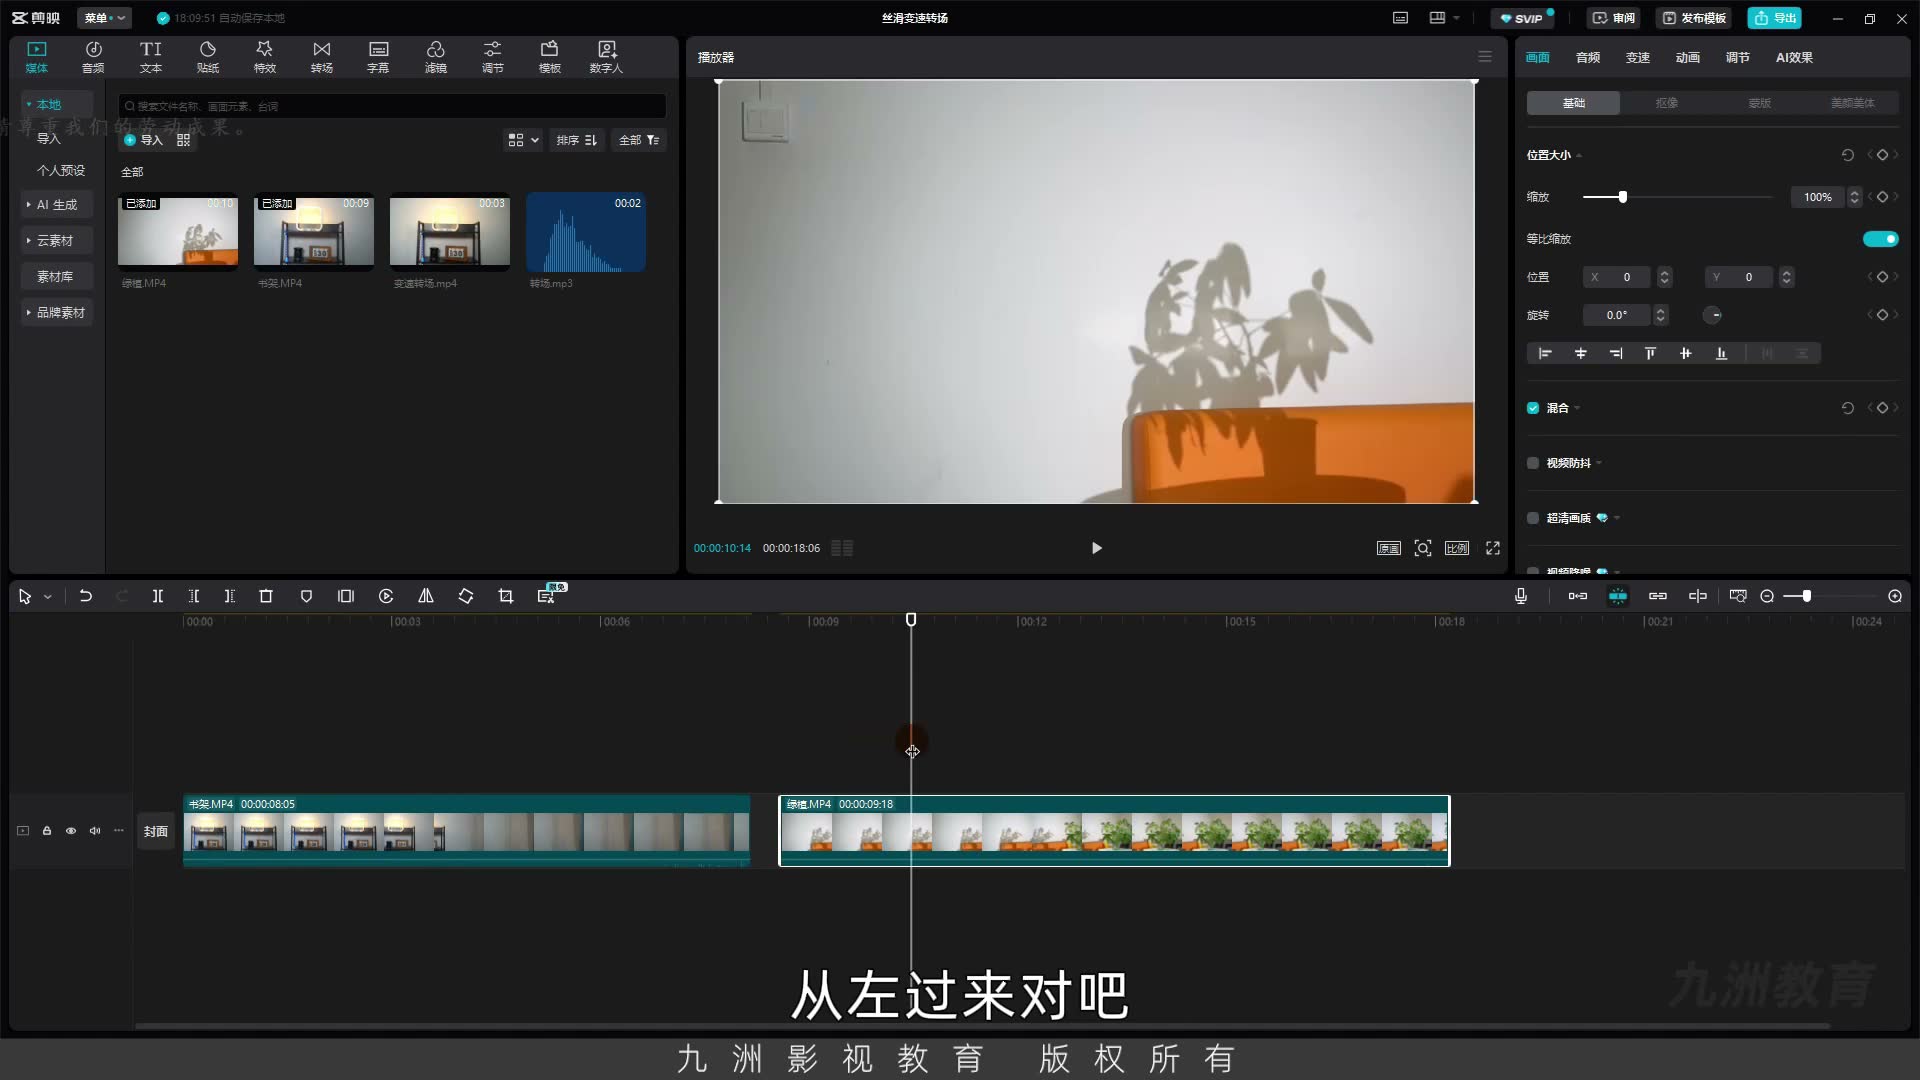
Task: Expand the 本地 tree item
Action: click(29, 104)
